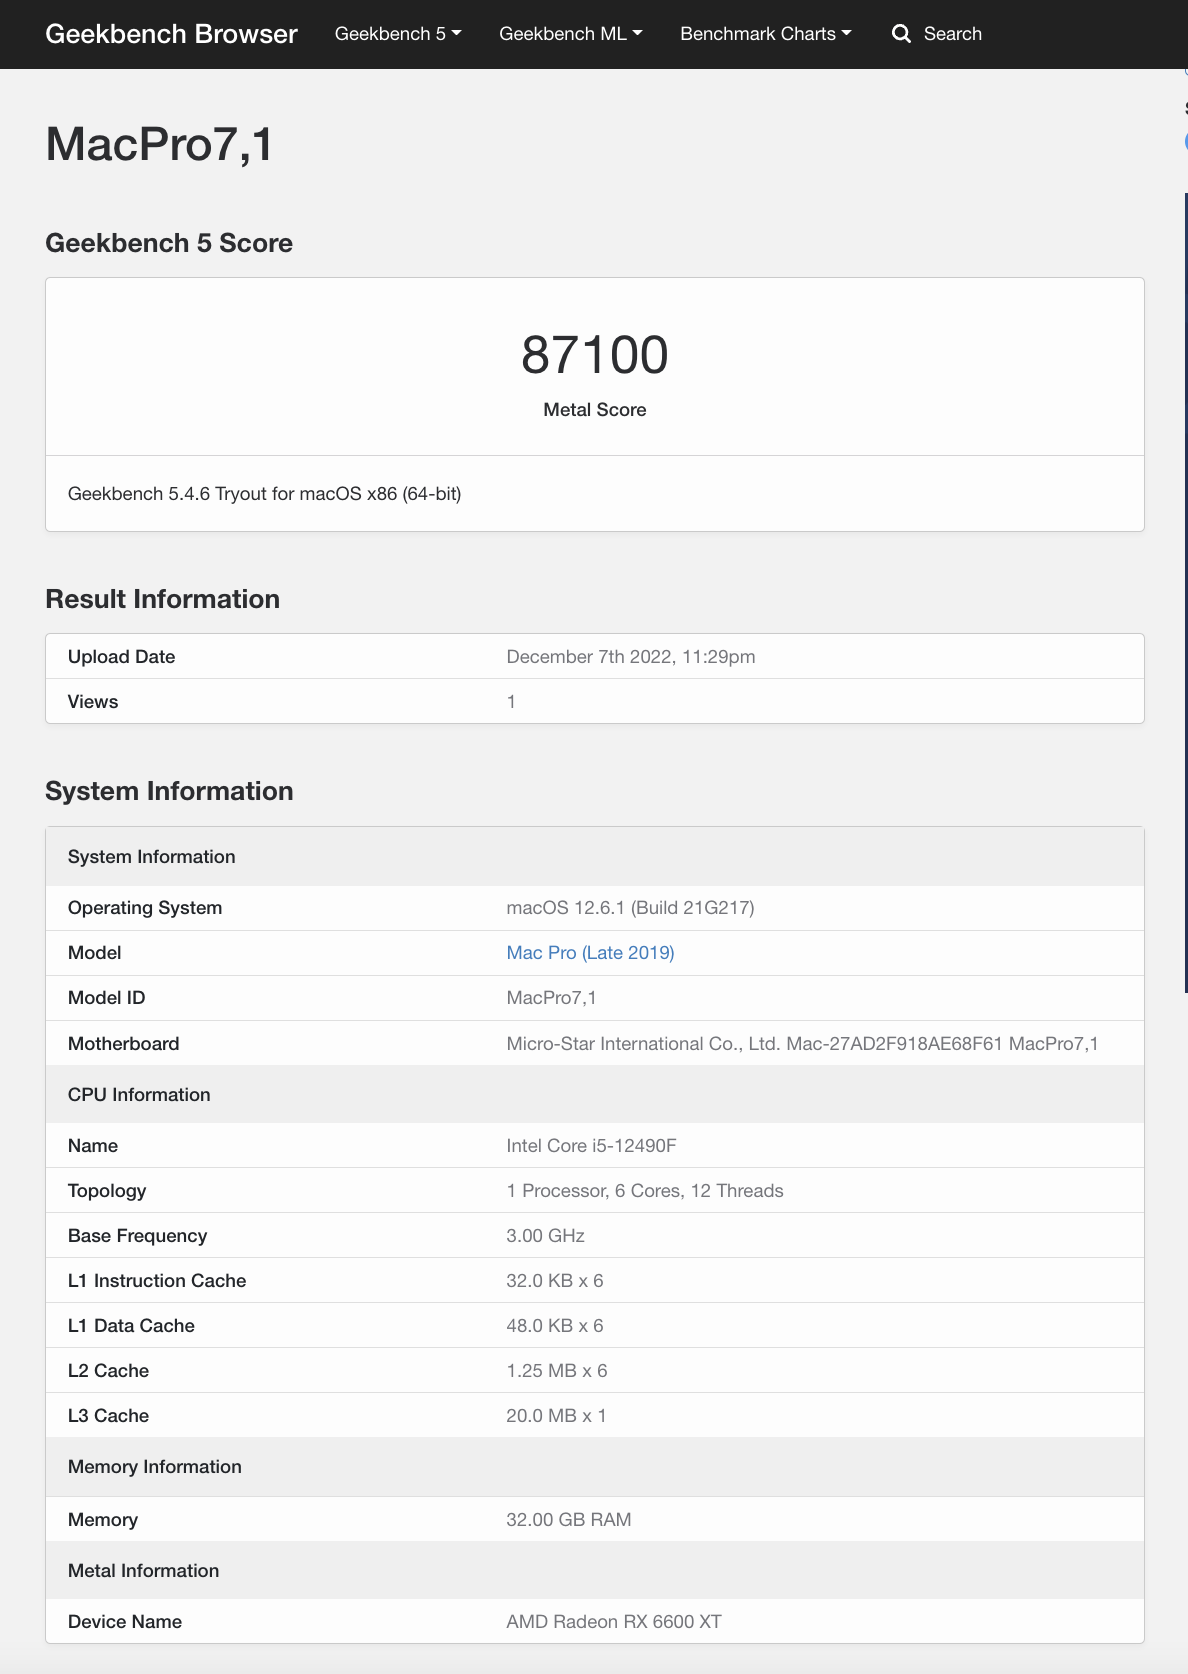
Task: Click the Model ID value MacPro7,1
Action: pos(552,998)
